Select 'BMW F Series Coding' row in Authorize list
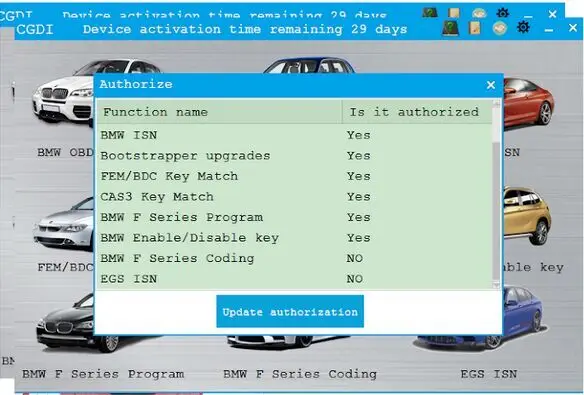 [294, 258]
